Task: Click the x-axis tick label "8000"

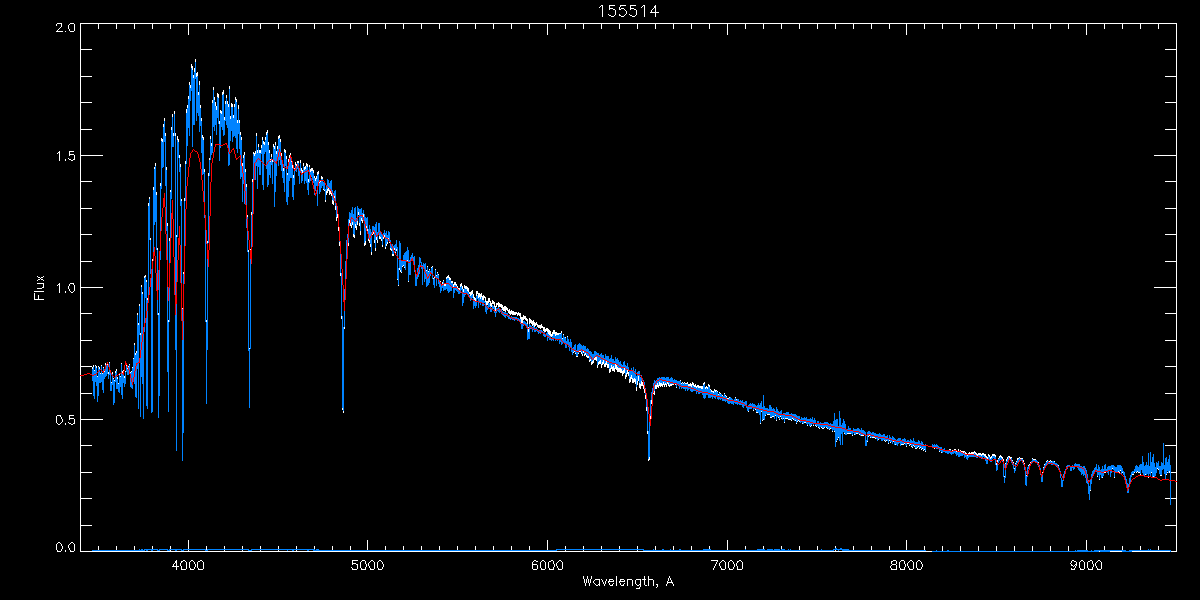Action: pos(906,565)
